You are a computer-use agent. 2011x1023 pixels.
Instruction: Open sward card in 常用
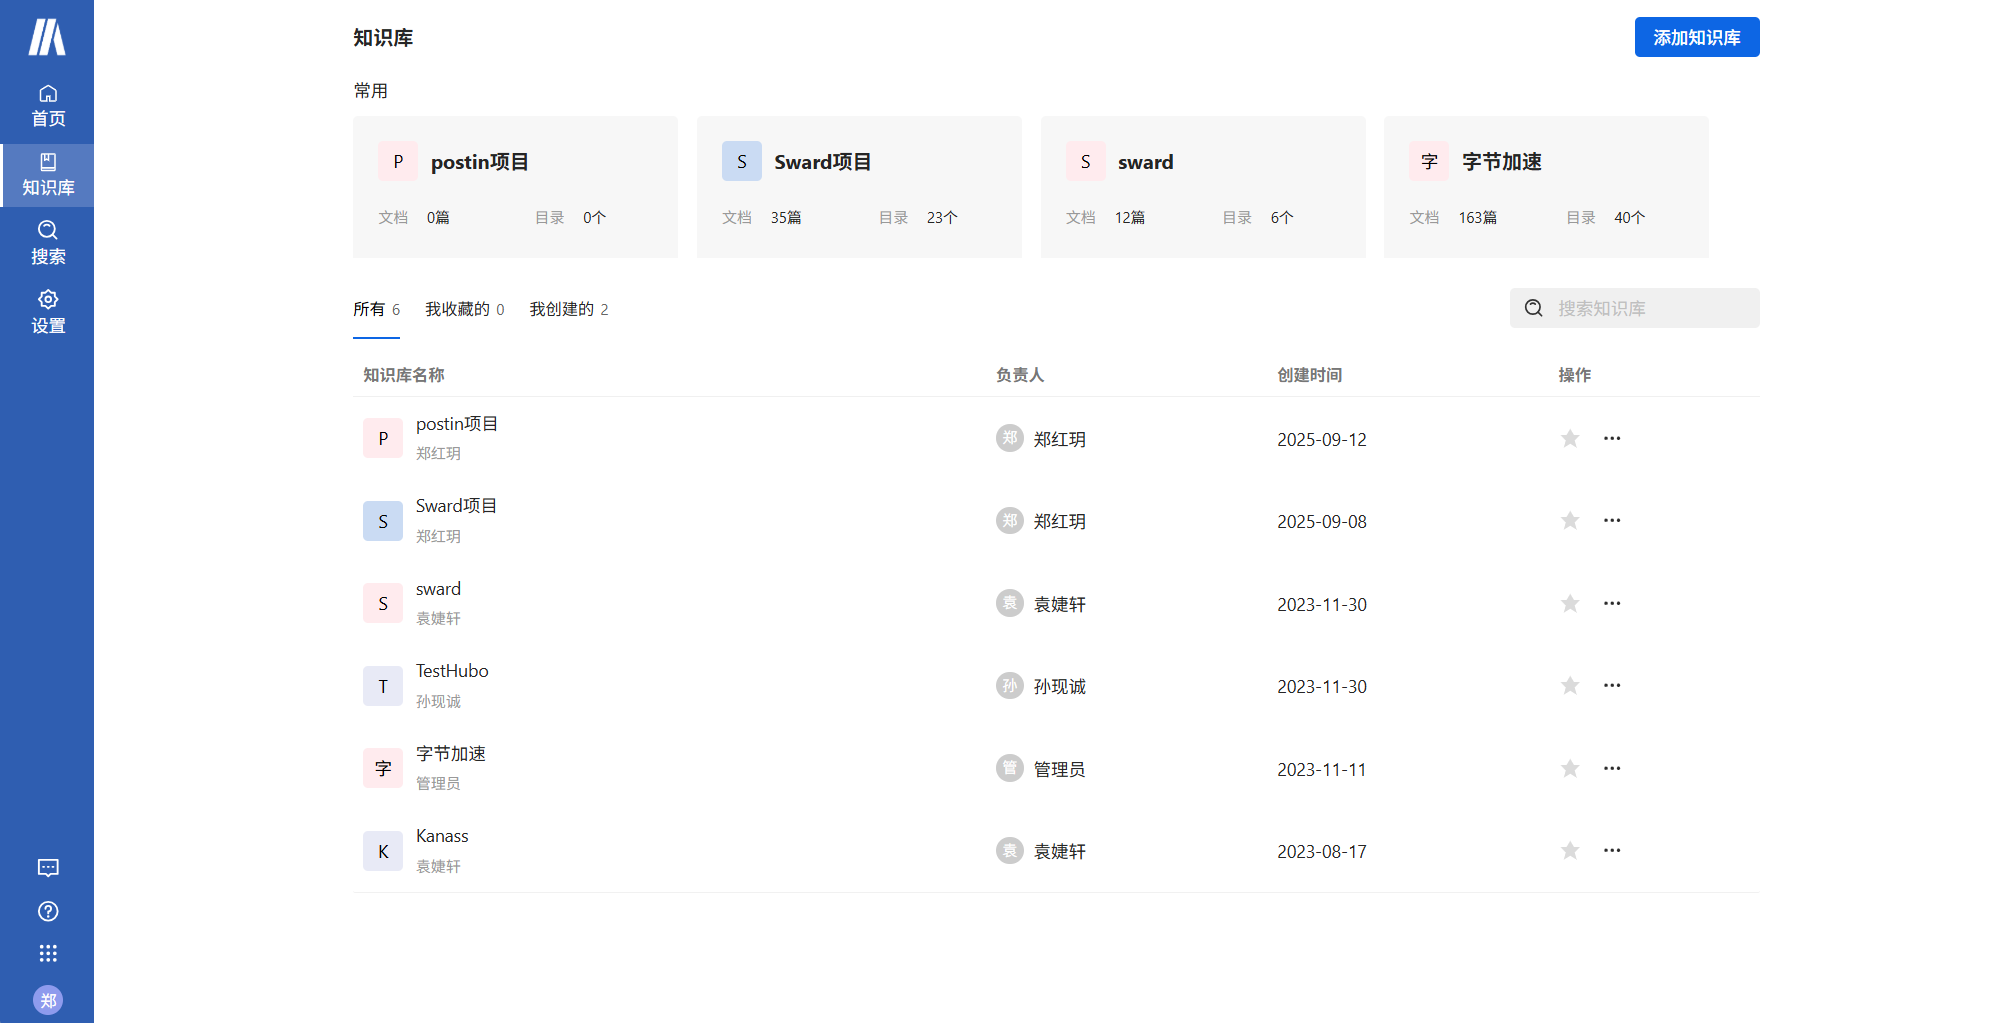1203,187
